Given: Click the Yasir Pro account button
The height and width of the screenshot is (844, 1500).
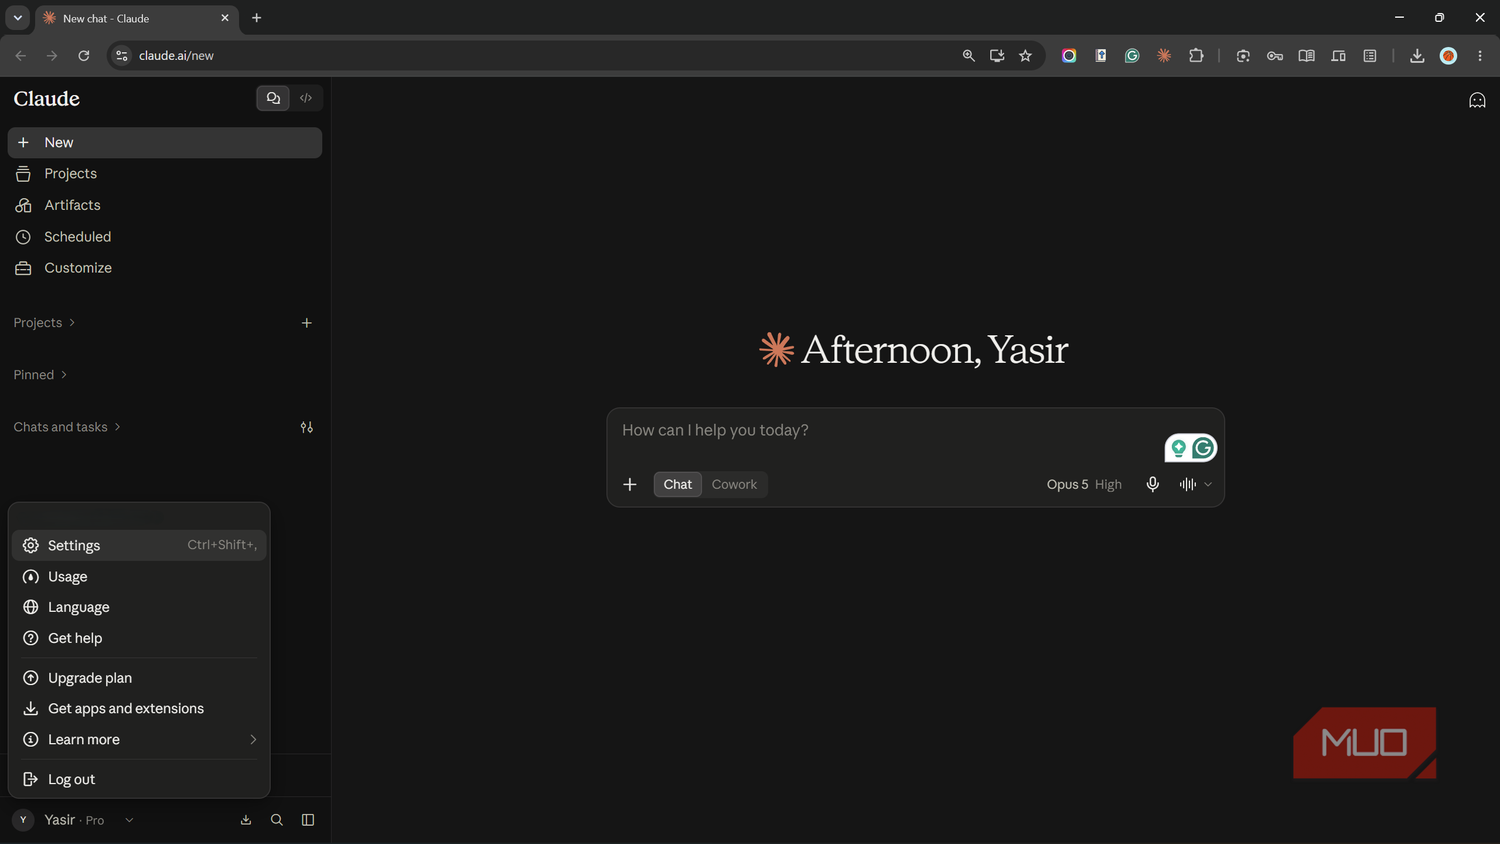Looking at the screenshot, I should click(74, 820).
